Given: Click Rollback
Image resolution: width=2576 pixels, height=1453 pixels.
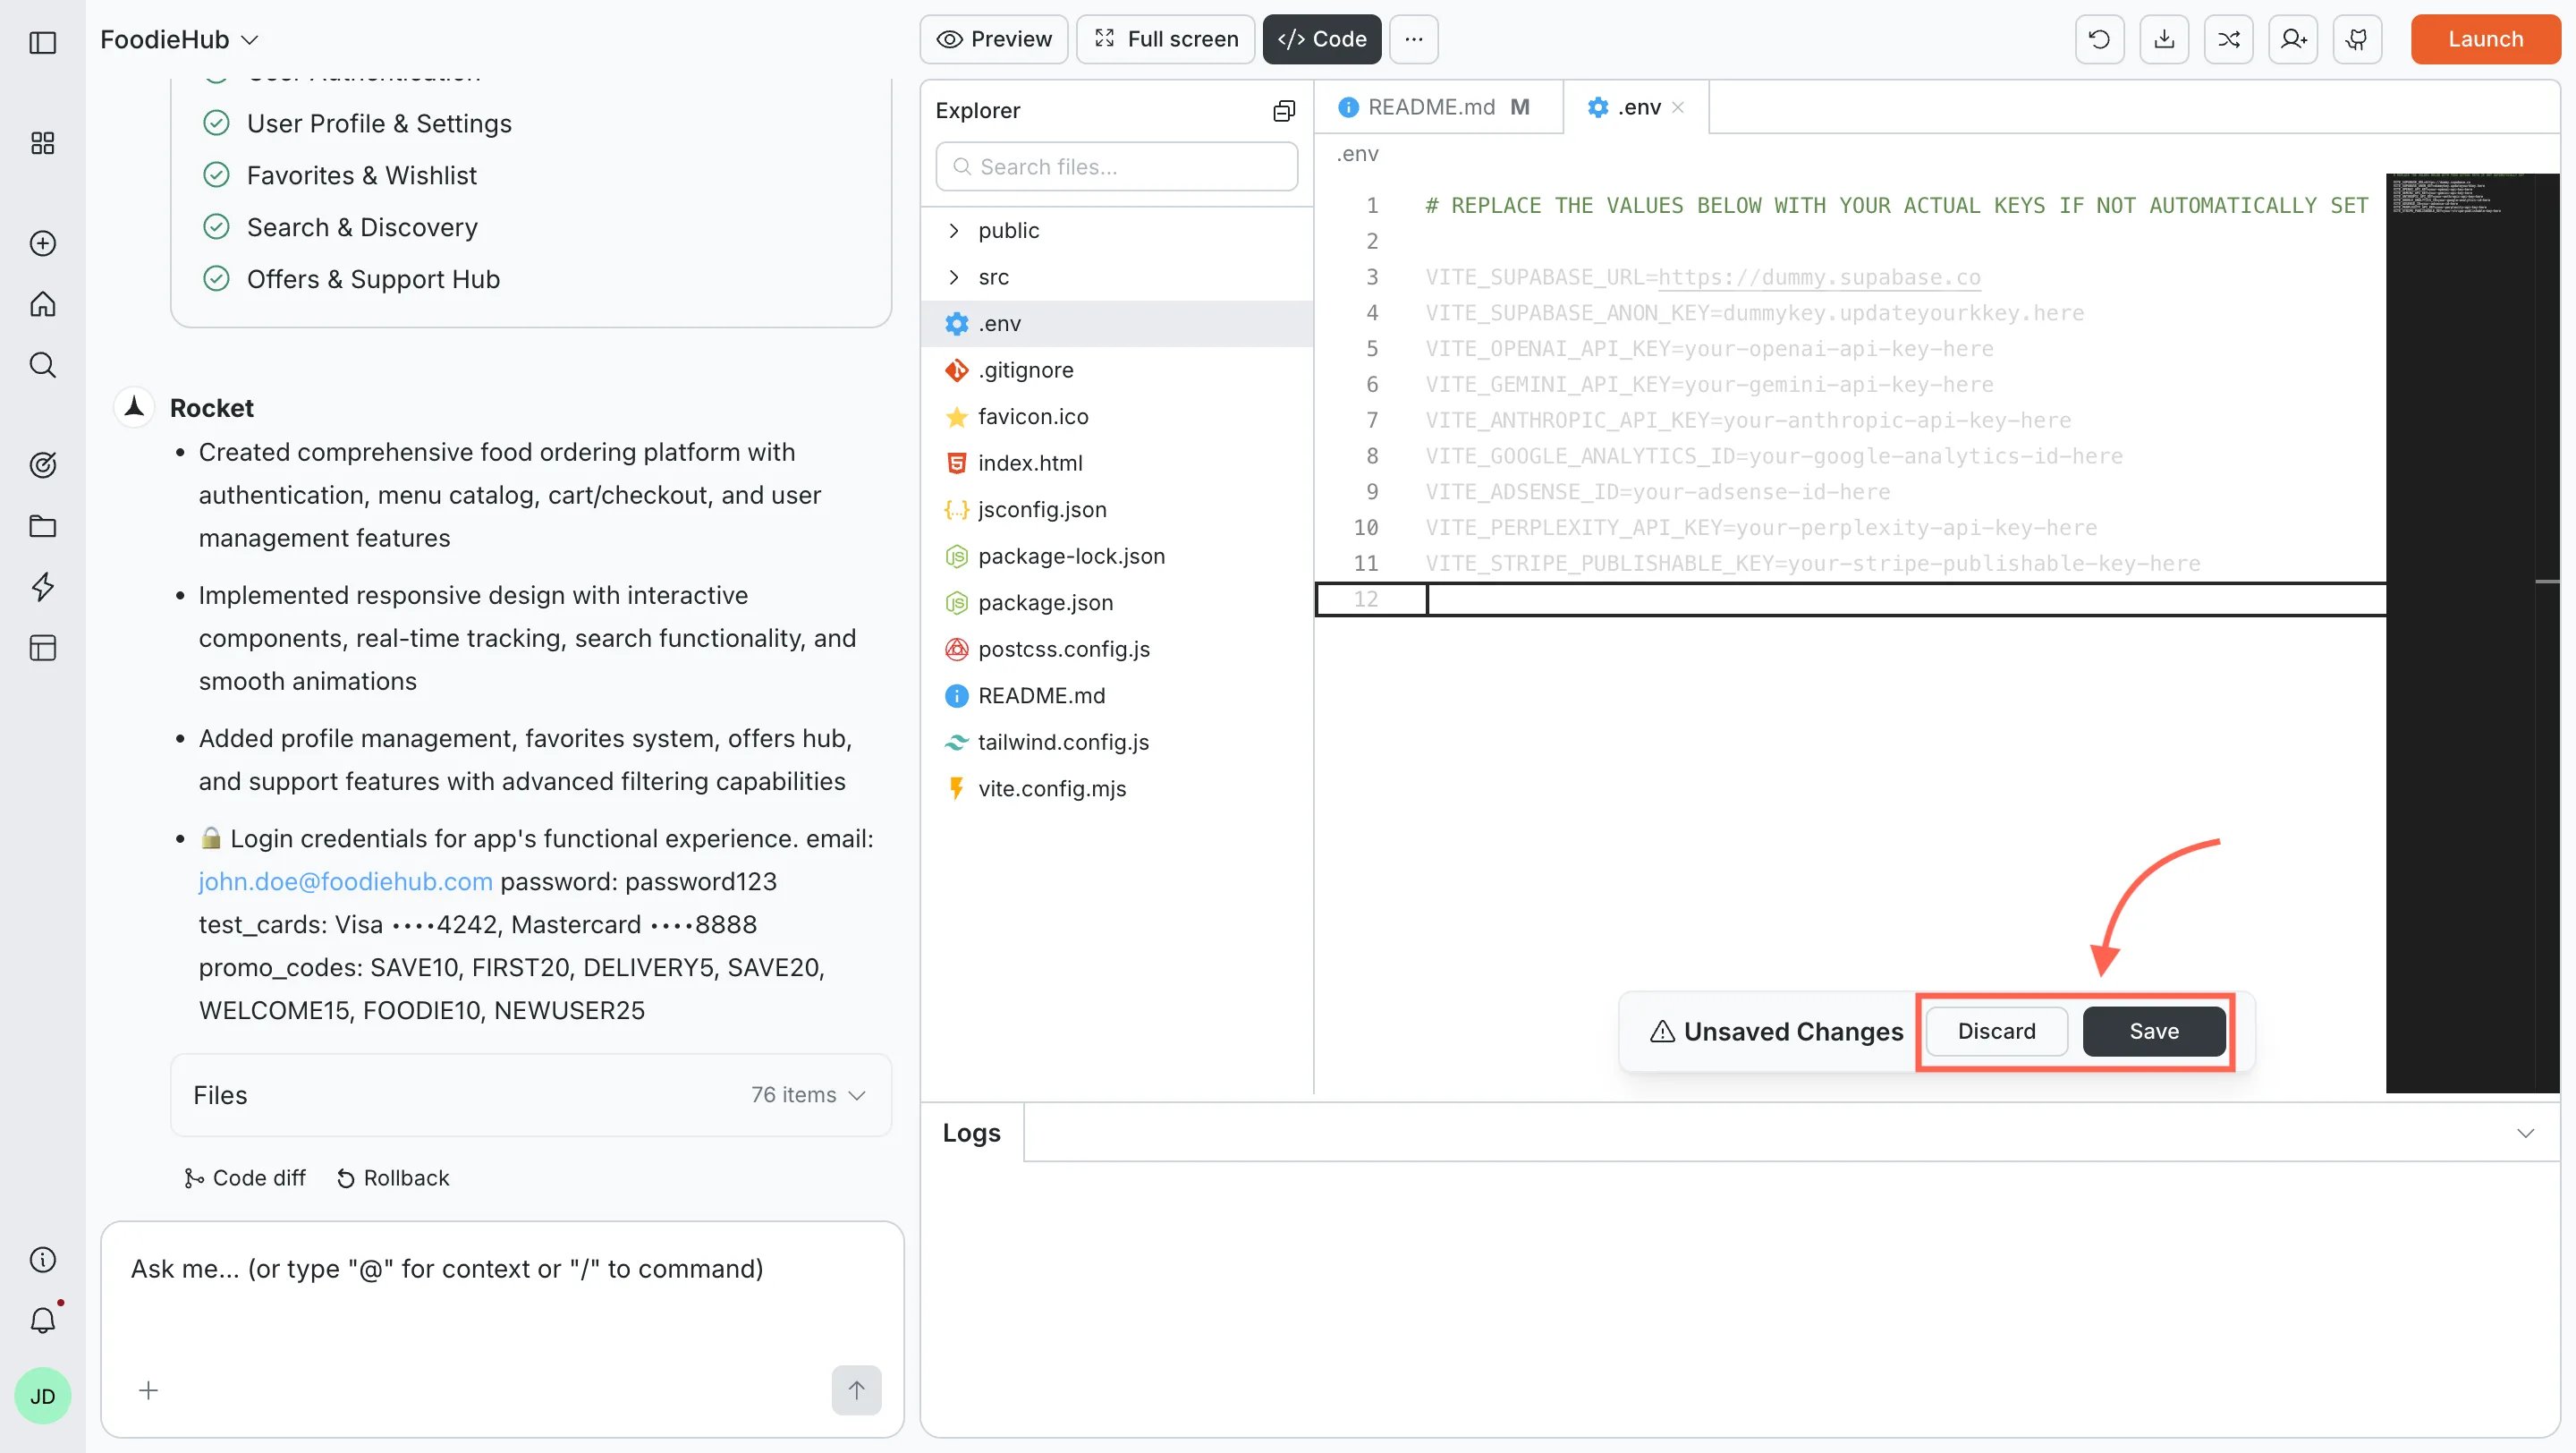Looking at the screenshot, I should 393,1178.
